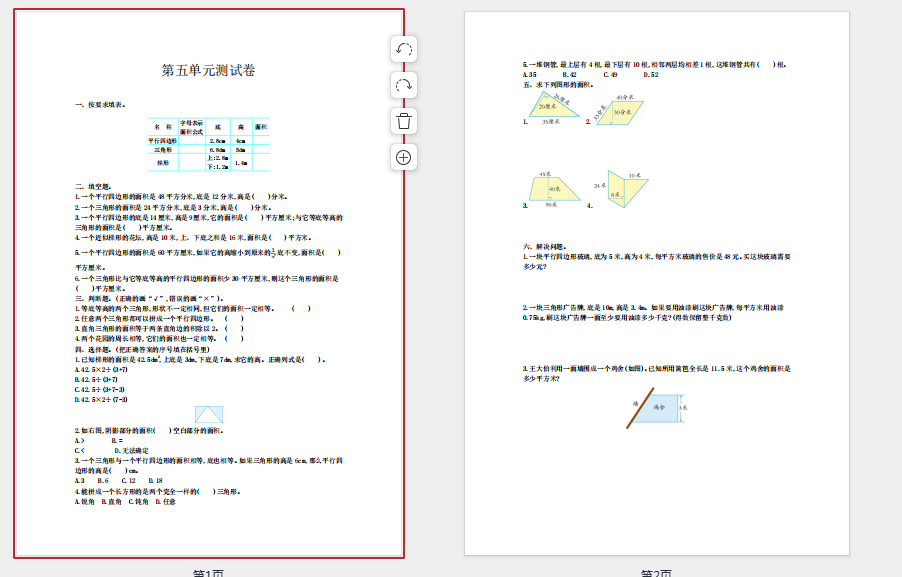This screenshot has height=577, width=902.
Task: Rotate page 1 clockwise
Action: click(404, 85)
